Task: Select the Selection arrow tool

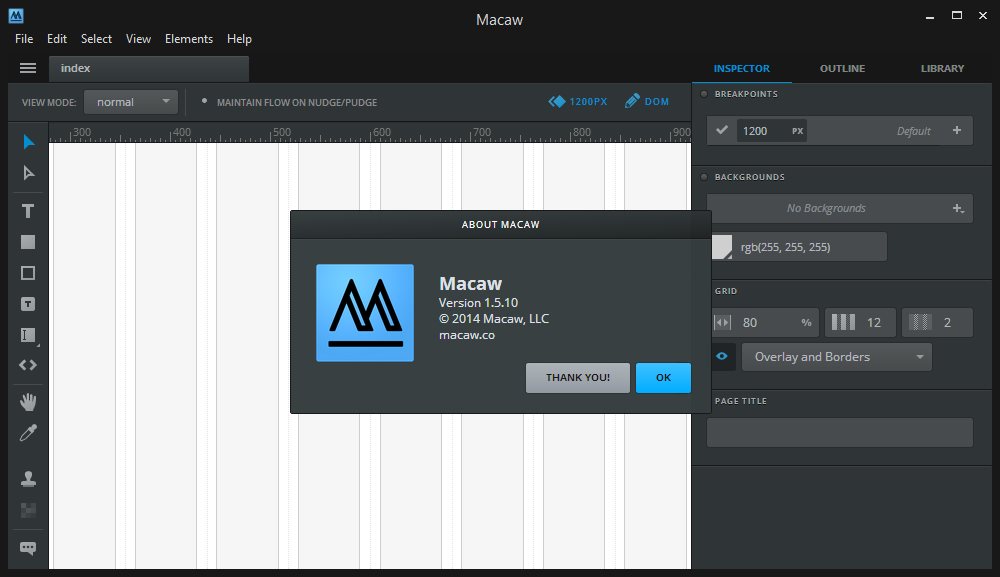Action: point(28,142)
